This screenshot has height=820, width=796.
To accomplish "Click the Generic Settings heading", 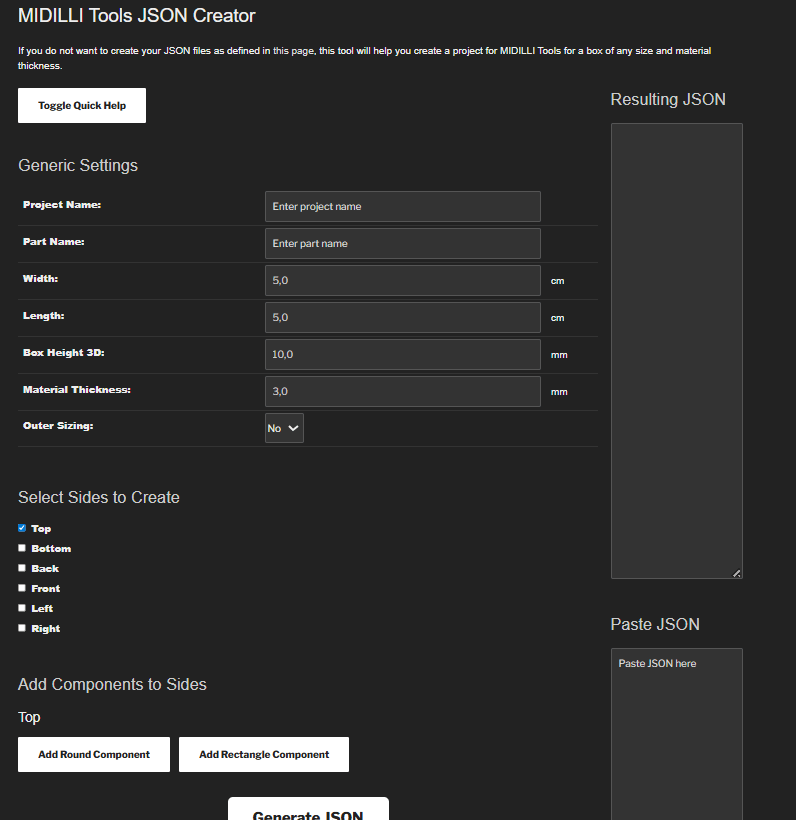I will [x=78, y=165].
